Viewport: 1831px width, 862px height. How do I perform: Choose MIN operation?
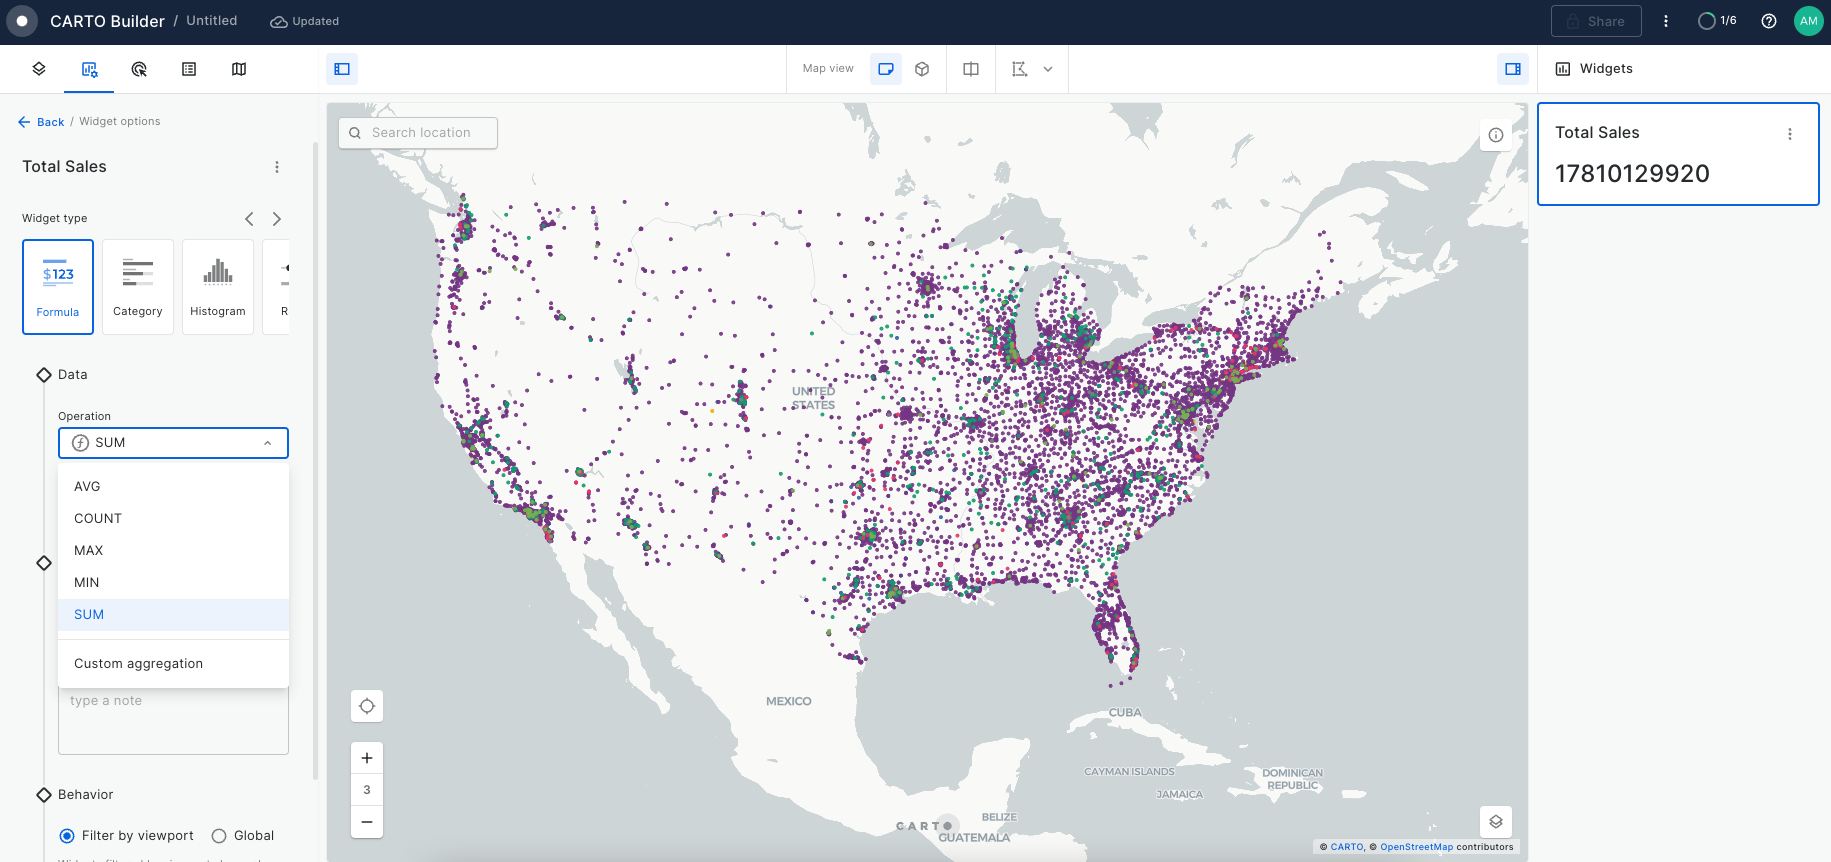tap(173, 583)
